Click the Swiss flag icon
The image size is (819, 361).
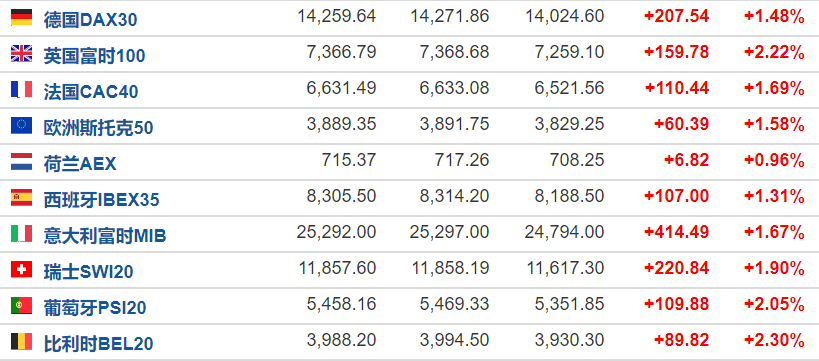[21, 270]
